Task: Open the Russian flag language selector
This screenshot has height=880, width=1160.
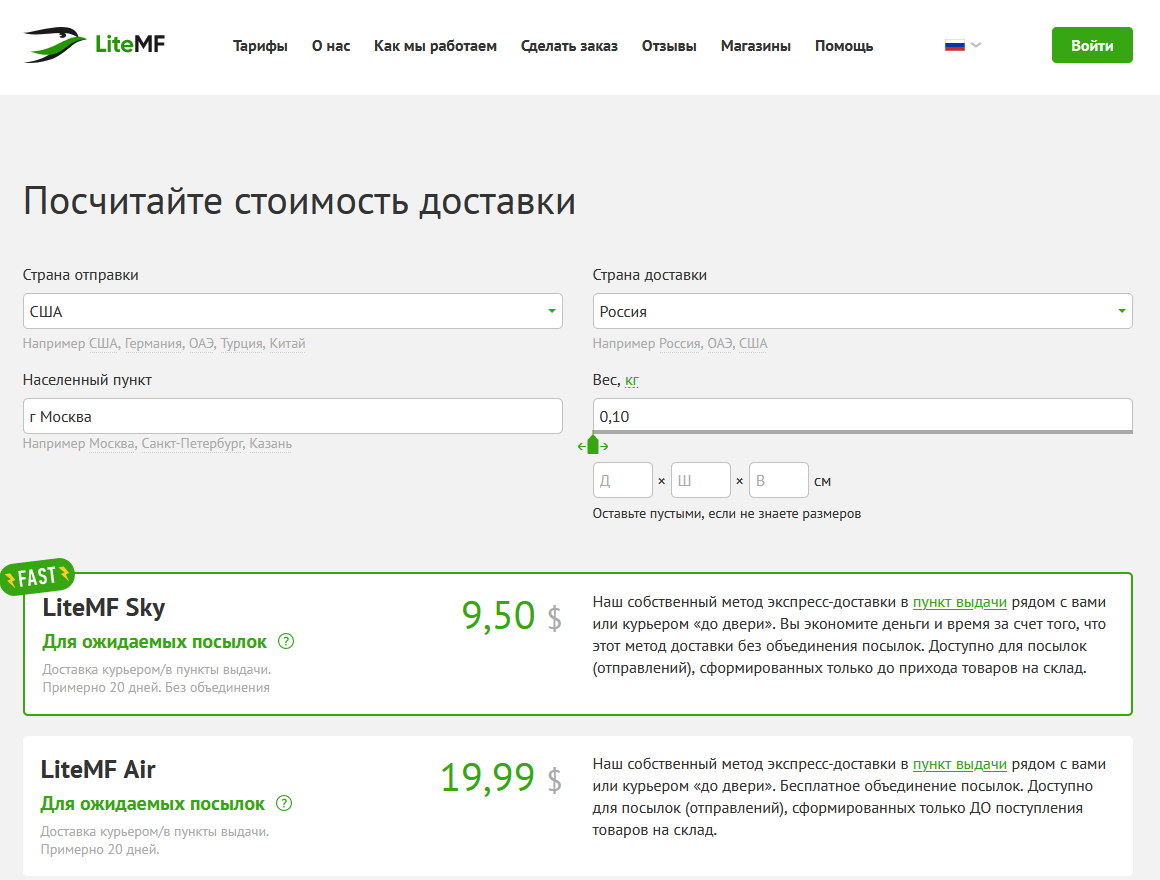Action: click(962, 45)
